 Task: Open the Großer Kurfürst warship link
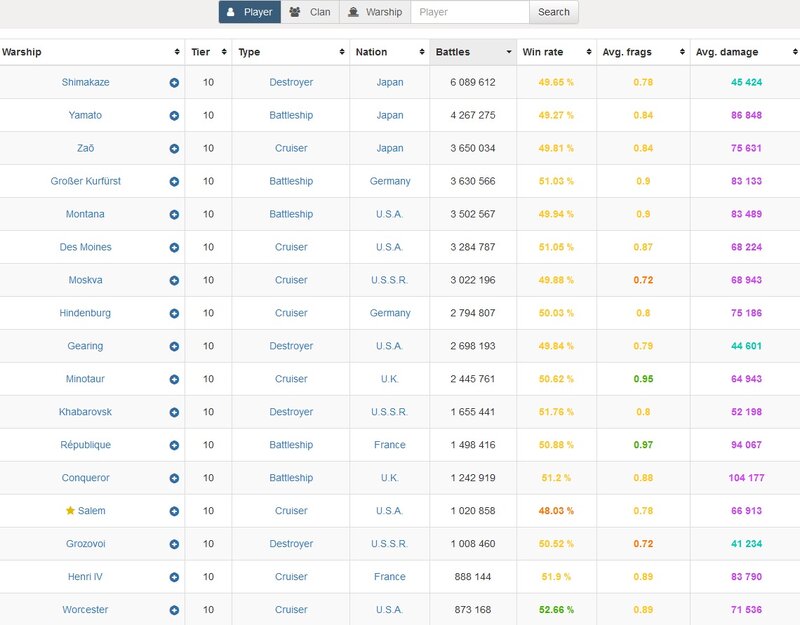click(x=85, y=181)
